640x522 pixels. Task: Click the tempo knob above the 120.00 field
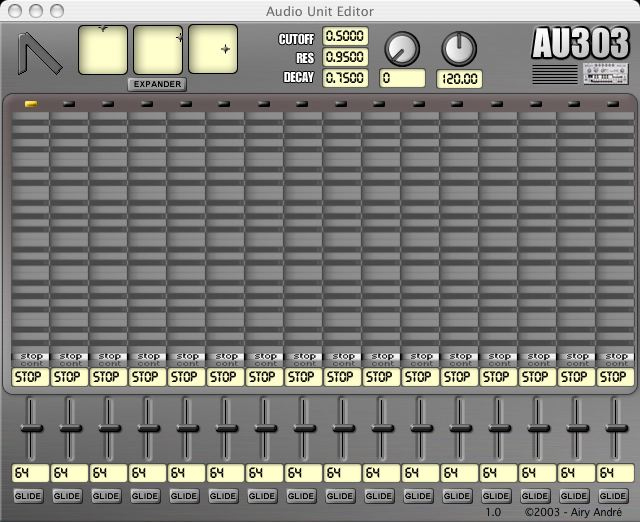pos(459,49)
